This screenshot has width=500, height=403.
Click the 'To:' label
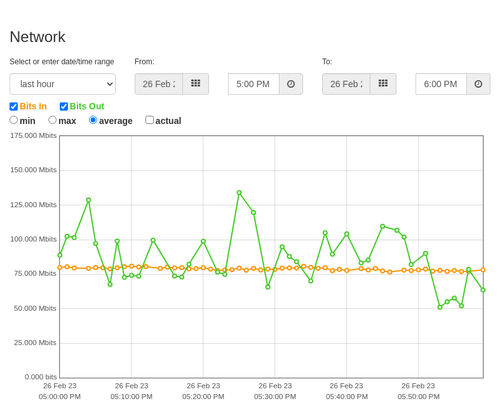(327, 62)
